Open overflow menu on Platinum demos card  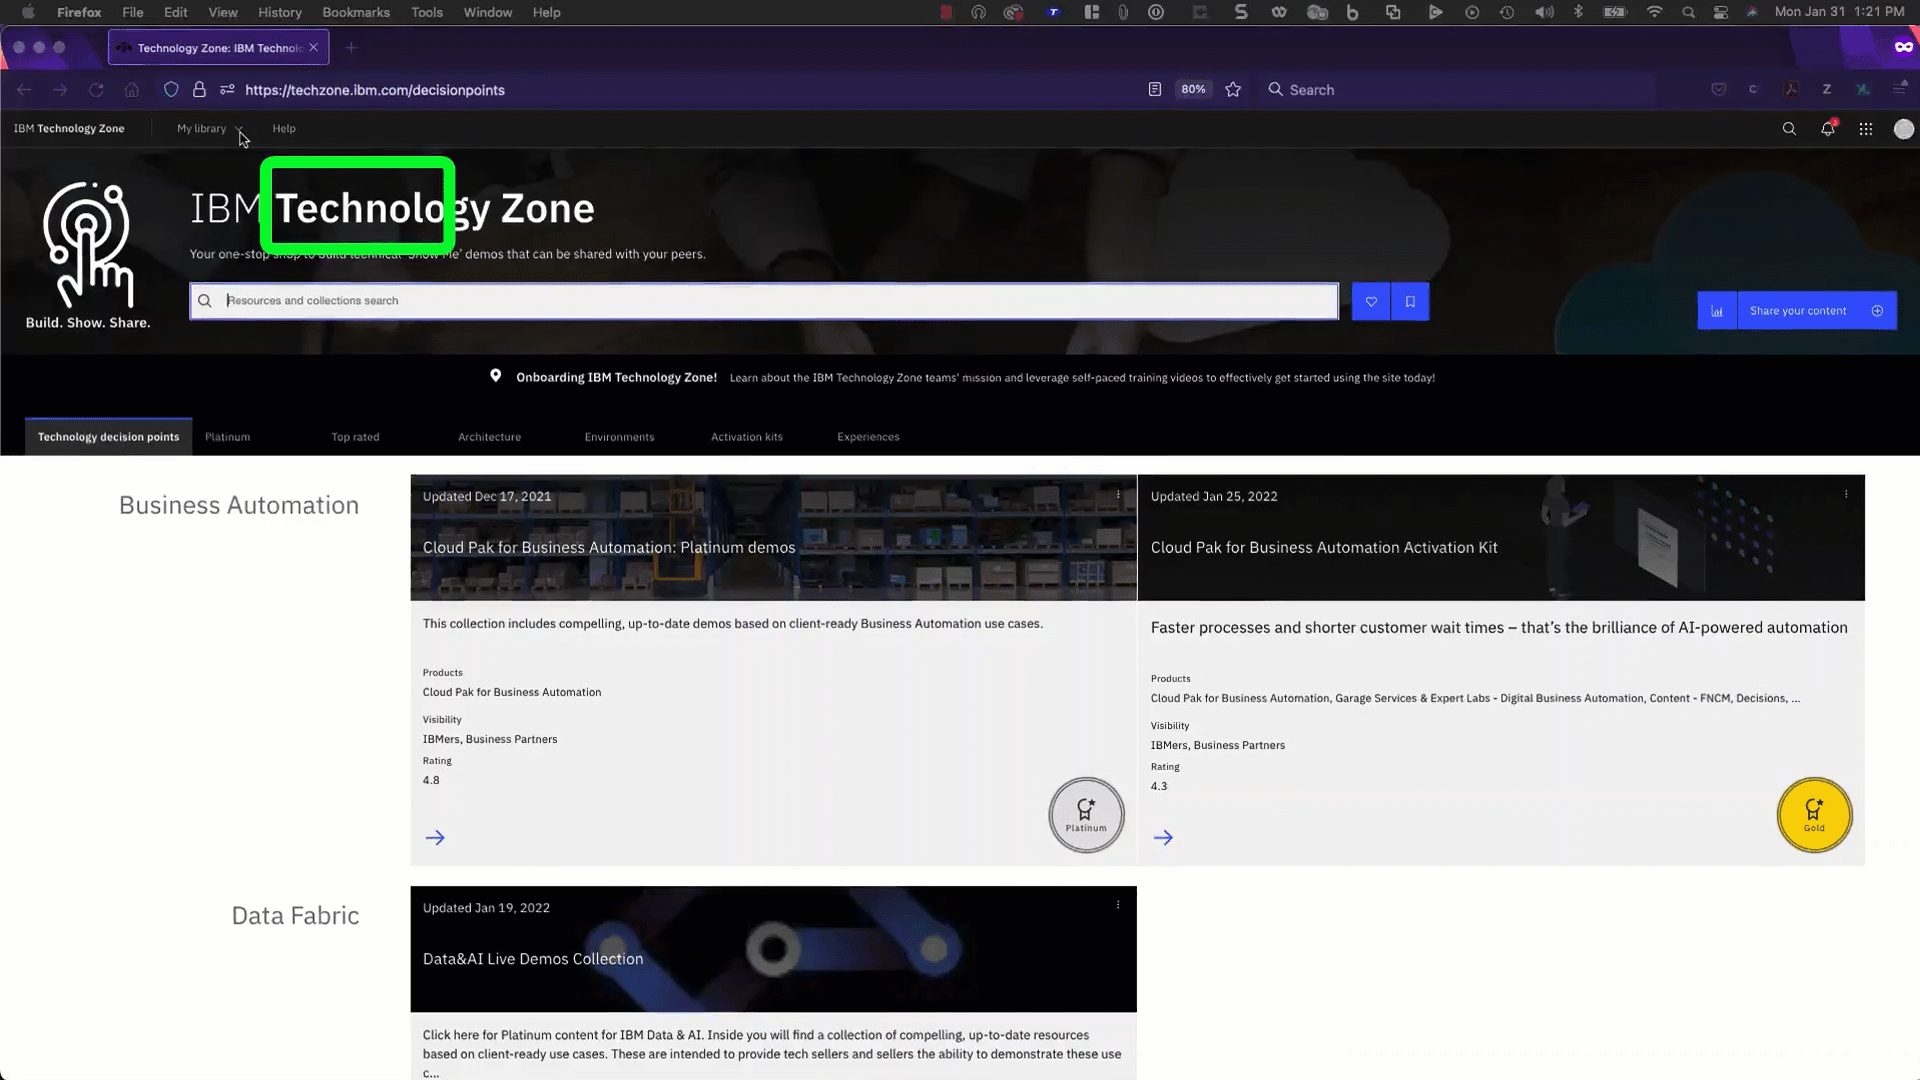pos(1118,495)
